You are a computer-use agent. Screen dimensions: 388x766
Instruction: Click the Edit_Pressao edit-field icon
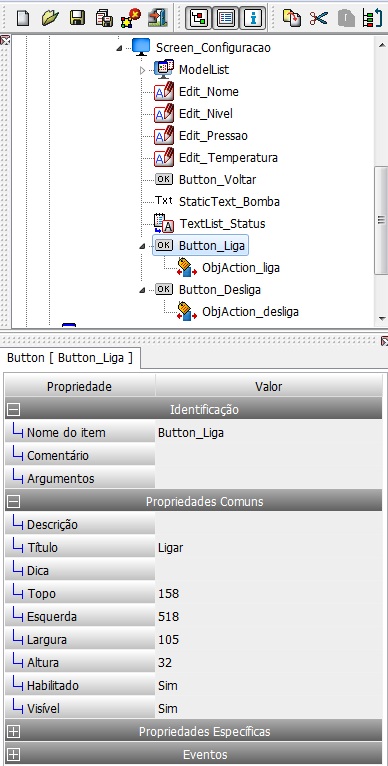point(164,135)
